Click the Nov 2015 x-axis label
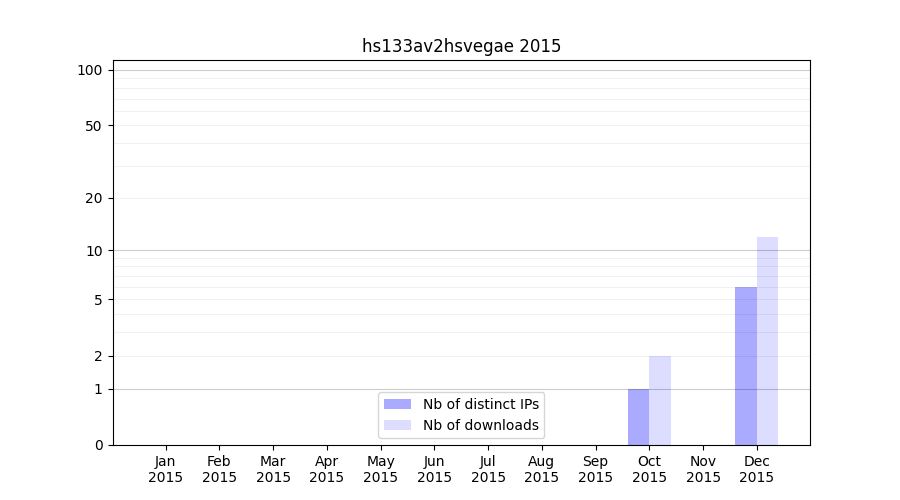The width and height of the screenshot is (900, 500). click(x=703, y=469)
